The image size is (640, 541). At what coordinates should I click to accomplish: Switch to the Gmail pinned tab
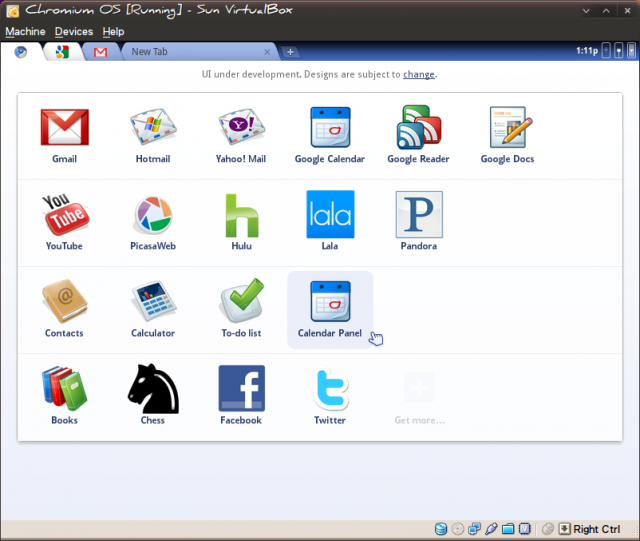pos(100,52)
